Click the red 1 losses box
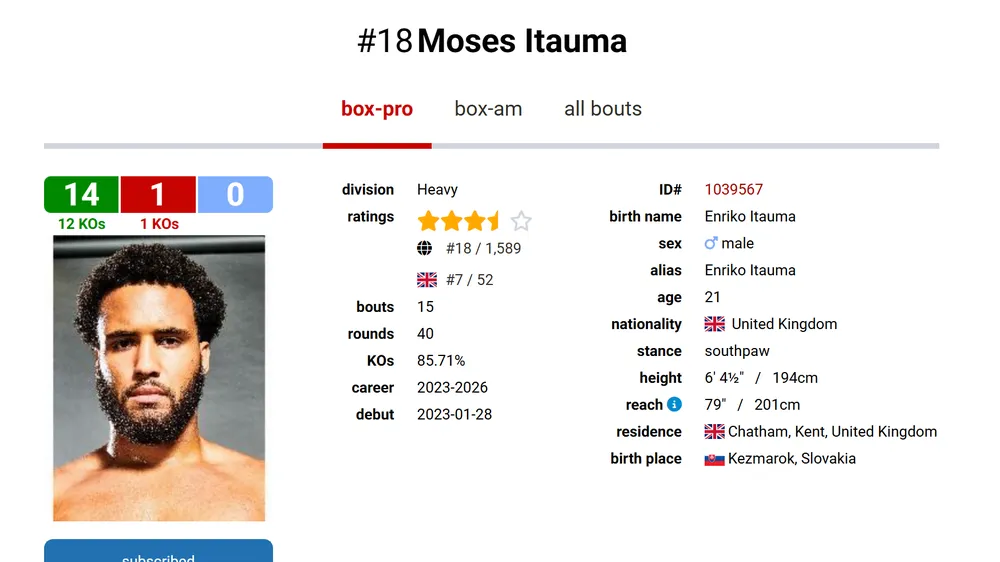 click(158, 194)
